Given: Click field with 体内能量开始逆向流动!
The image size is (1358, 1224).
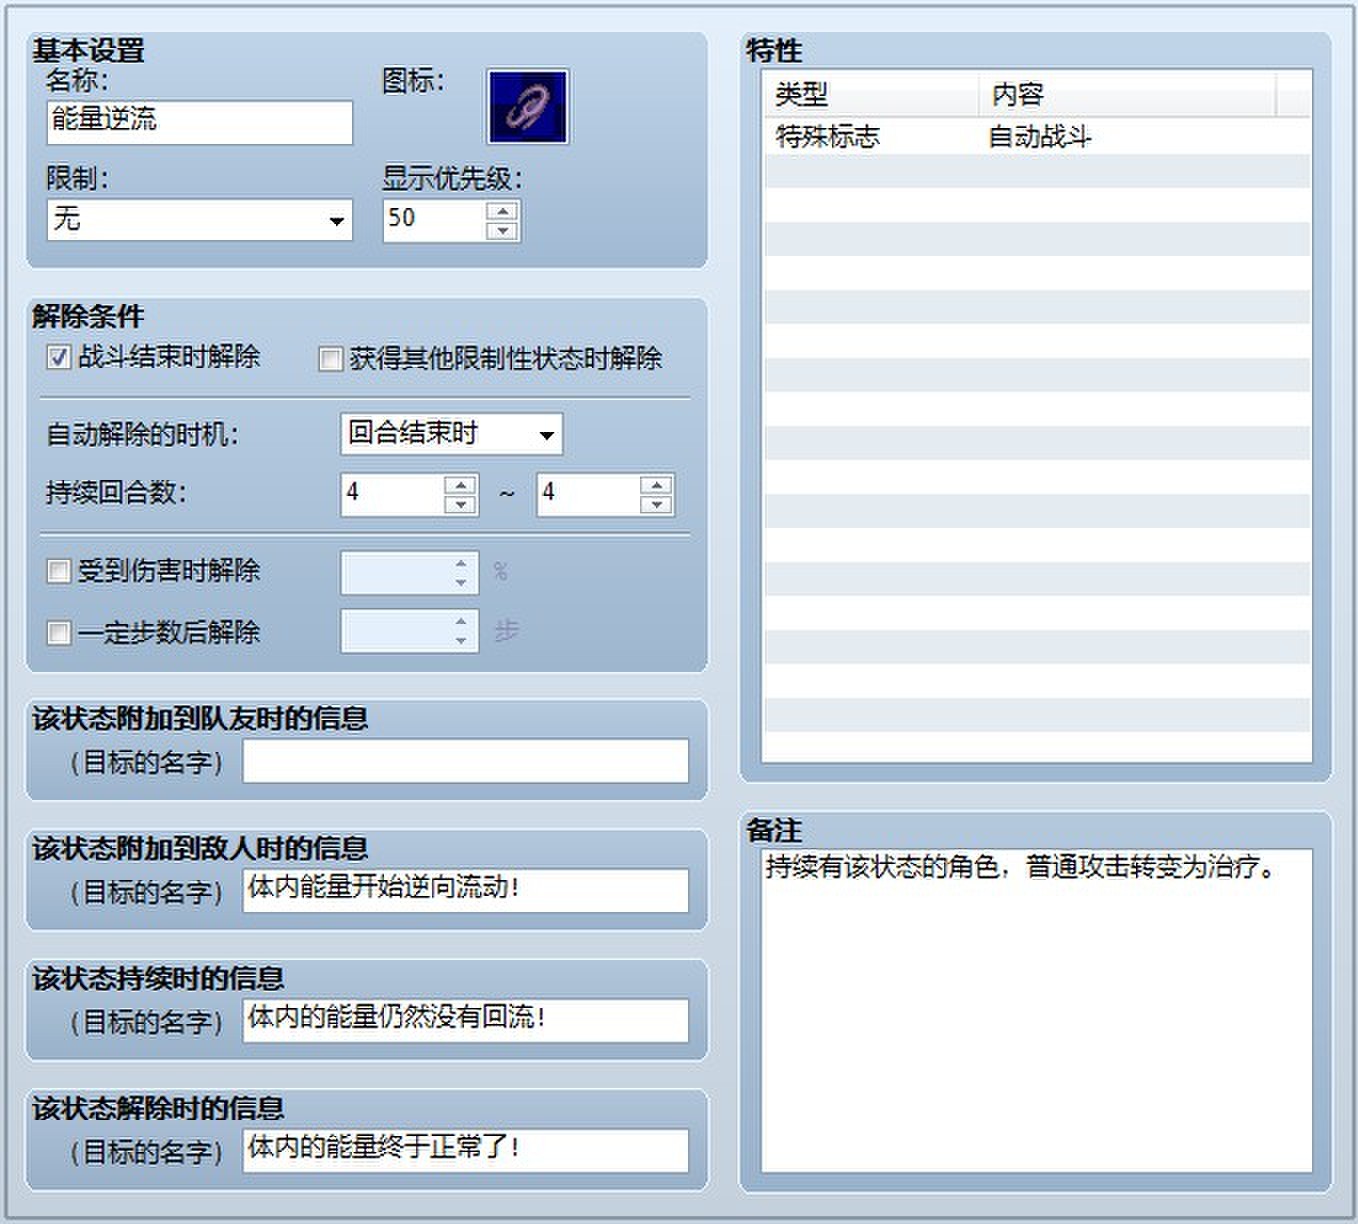Looking at the screenshot, I should [x=466, y=890].
